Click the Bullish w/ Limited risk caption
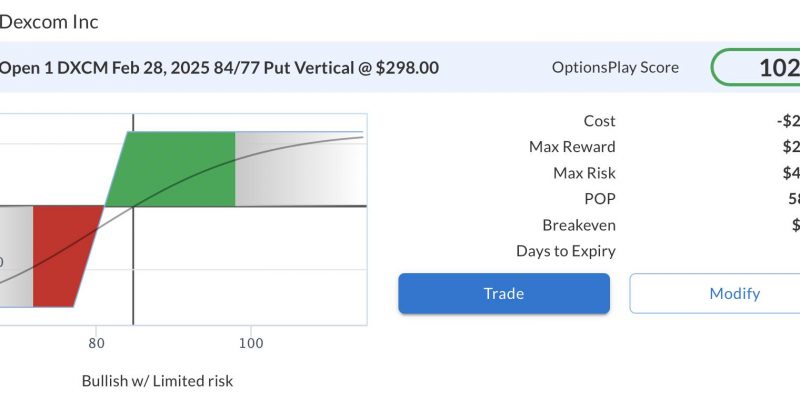 point(157,381)
